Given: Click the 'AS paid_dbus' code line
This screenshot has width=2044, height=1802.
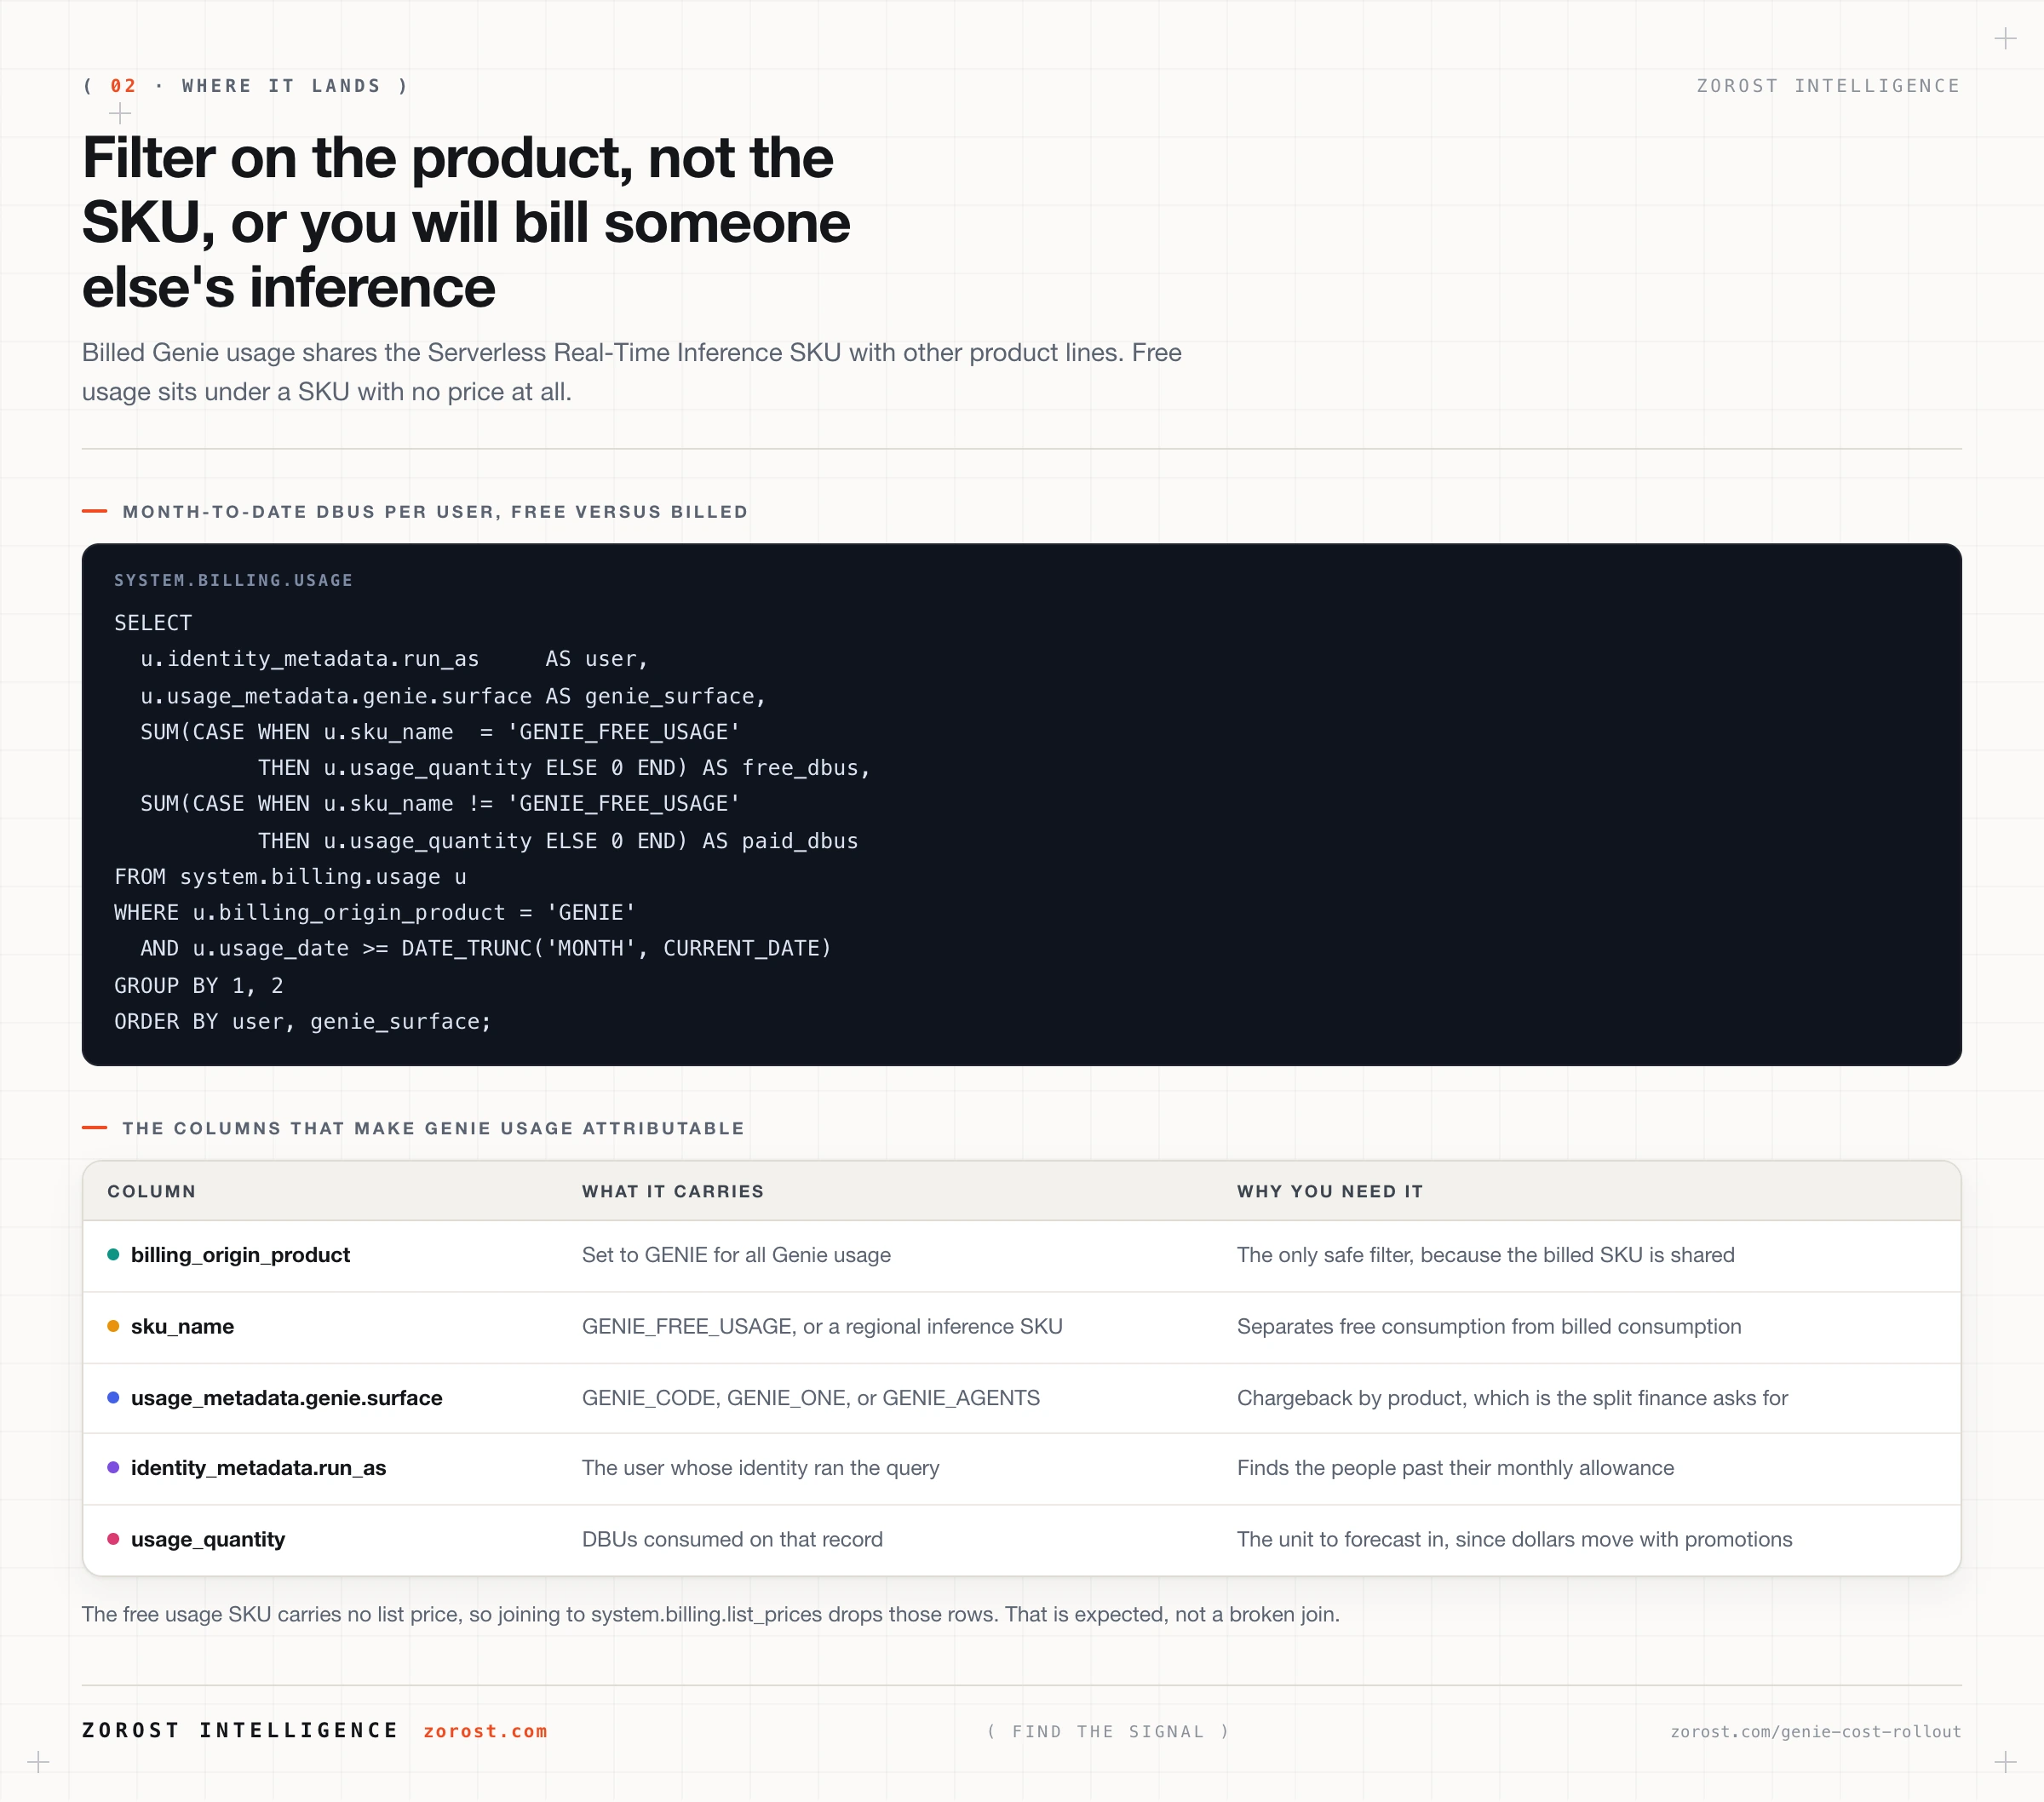Looking at the screenshot, I should click(x=558, y=841).
